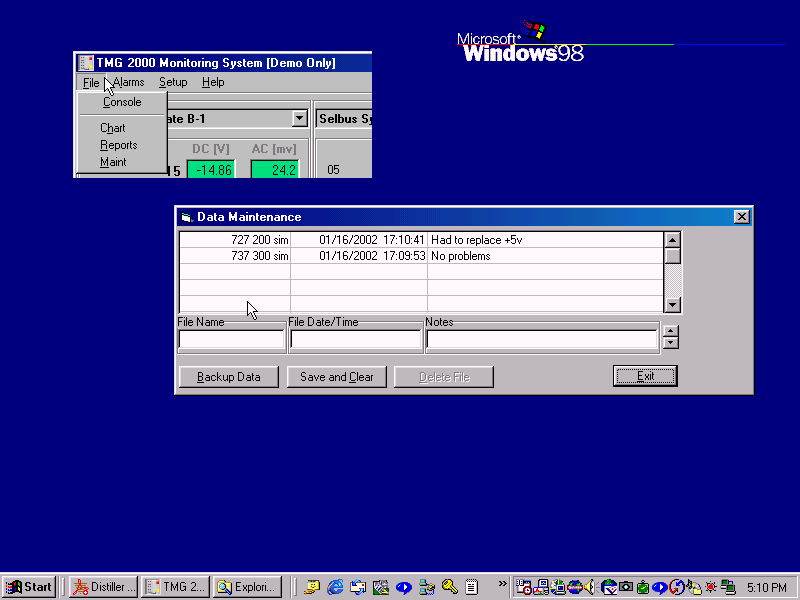The height and width of the screenshot is (600, 800).
Task: Click the Start button
Action: tap(29, 587)
